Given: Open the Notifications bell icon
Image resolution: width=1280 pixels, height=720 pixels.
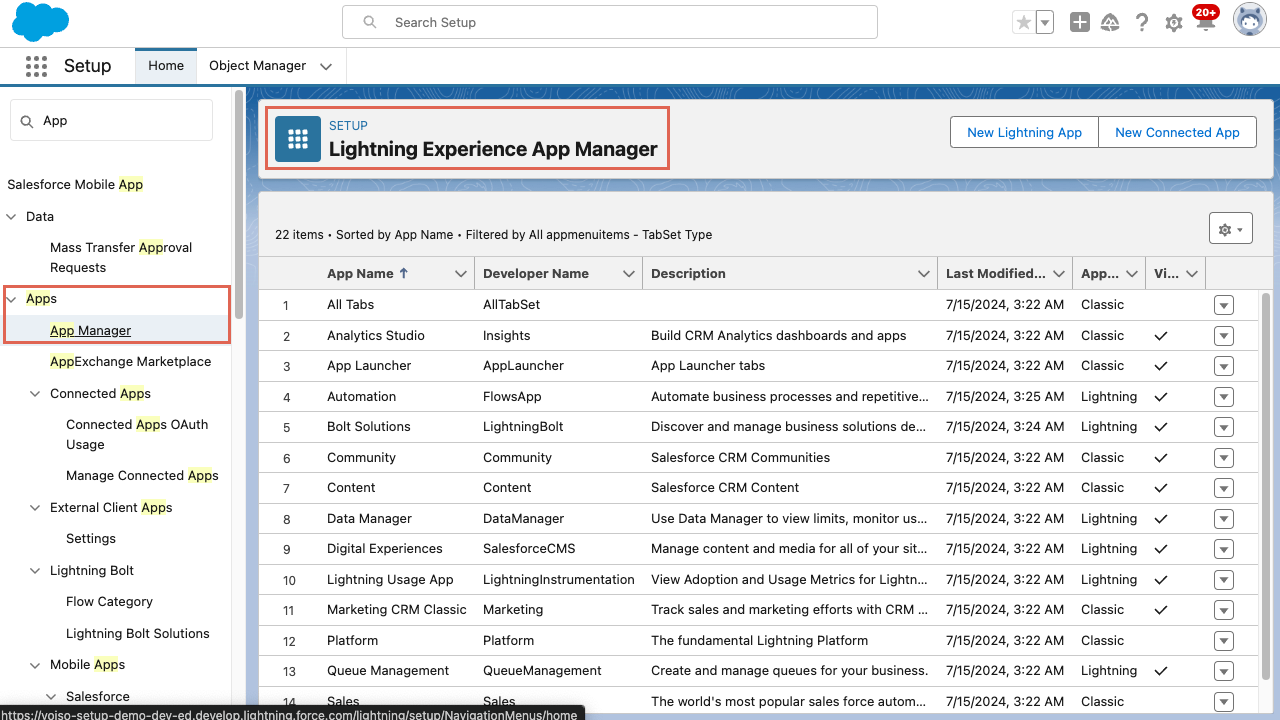Looking at the screenshot, I should (x=1205, y=23).
